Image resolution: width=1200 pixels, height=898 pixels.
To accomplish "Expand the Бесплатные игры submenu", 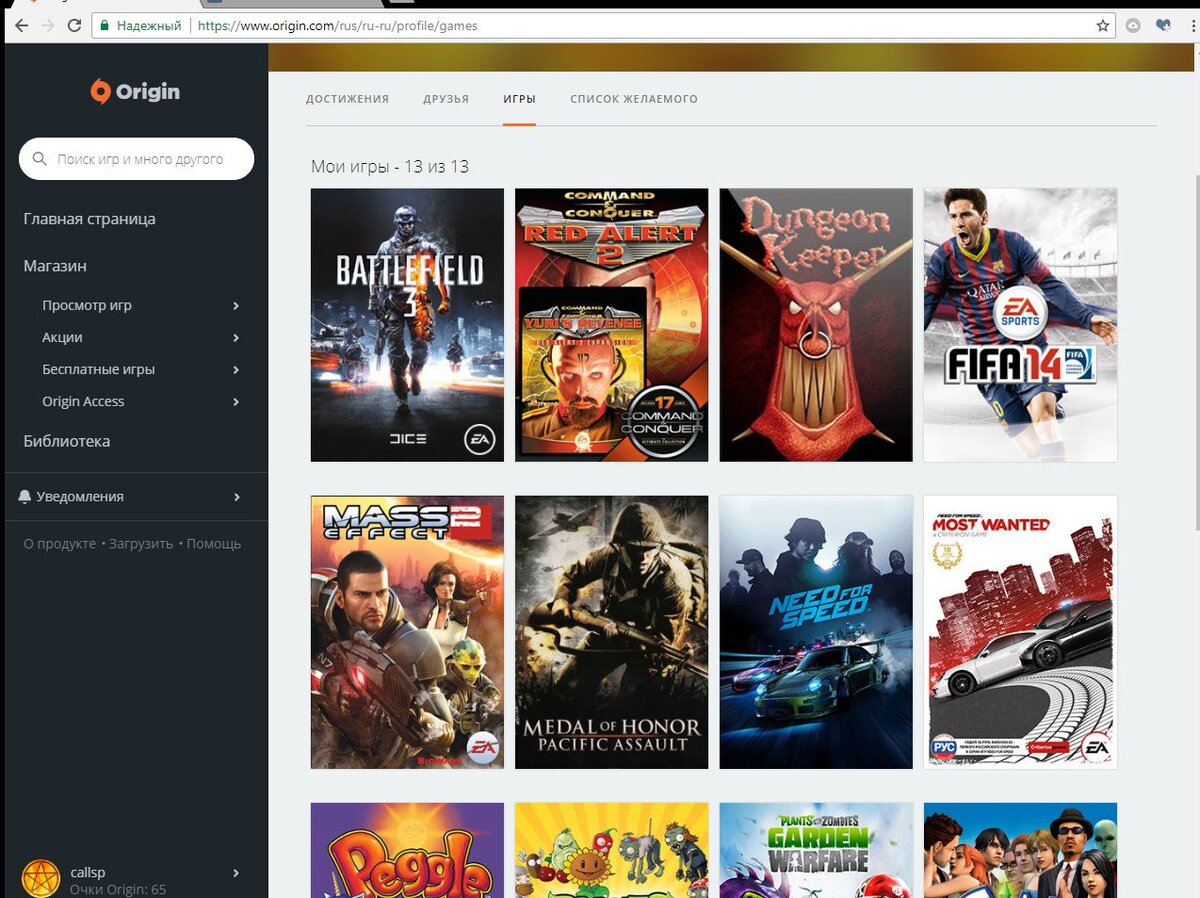I will coord(236,370).
